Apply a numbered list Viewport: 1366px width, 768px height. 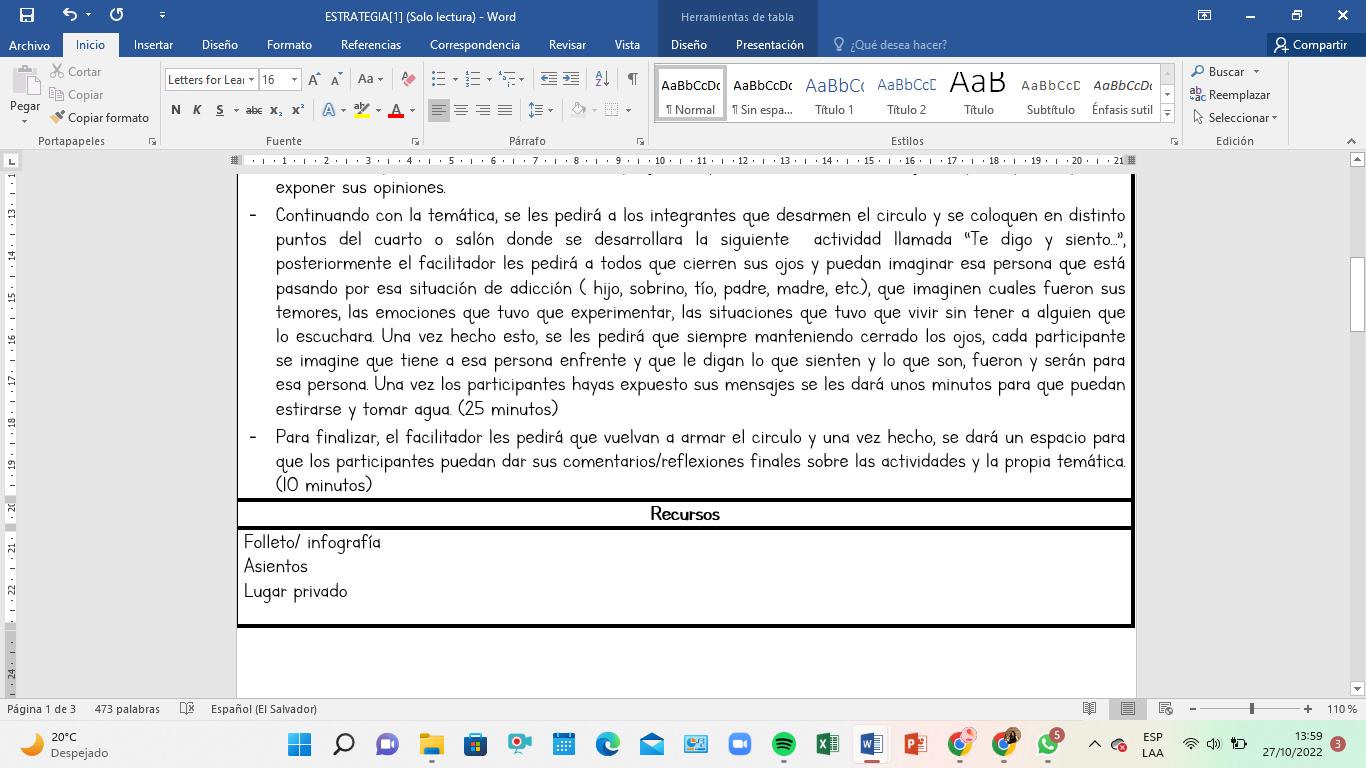[x=473, y=79]
